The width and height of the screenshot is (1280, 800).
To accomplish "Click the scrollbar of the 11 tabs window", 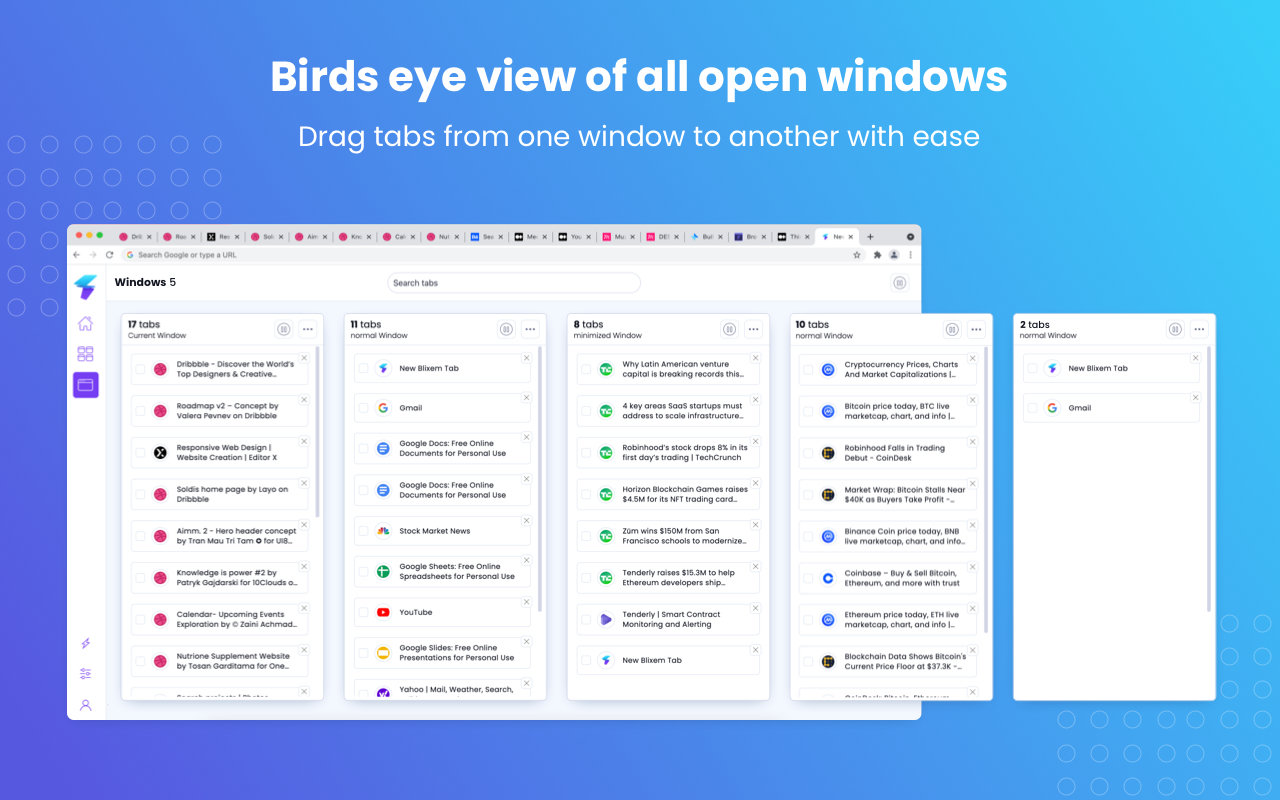I will [540, 479].
